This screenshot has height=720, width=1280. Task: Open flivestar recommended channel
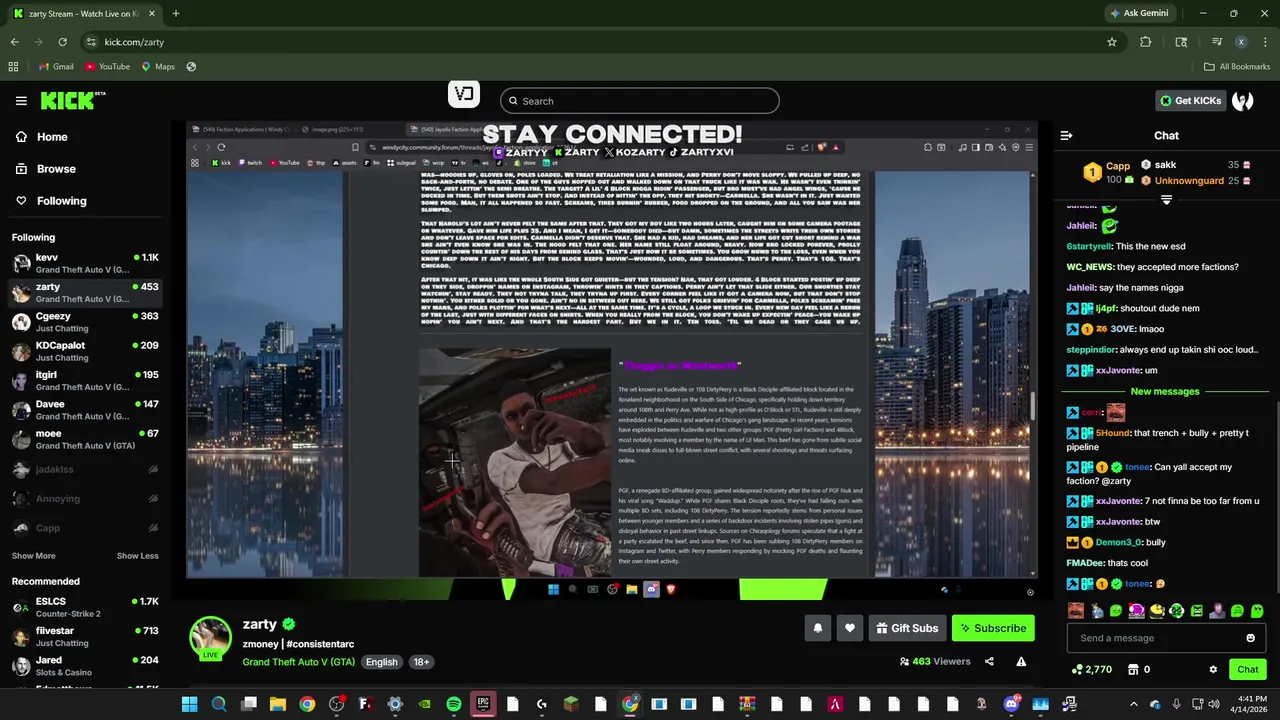[85, 636]
